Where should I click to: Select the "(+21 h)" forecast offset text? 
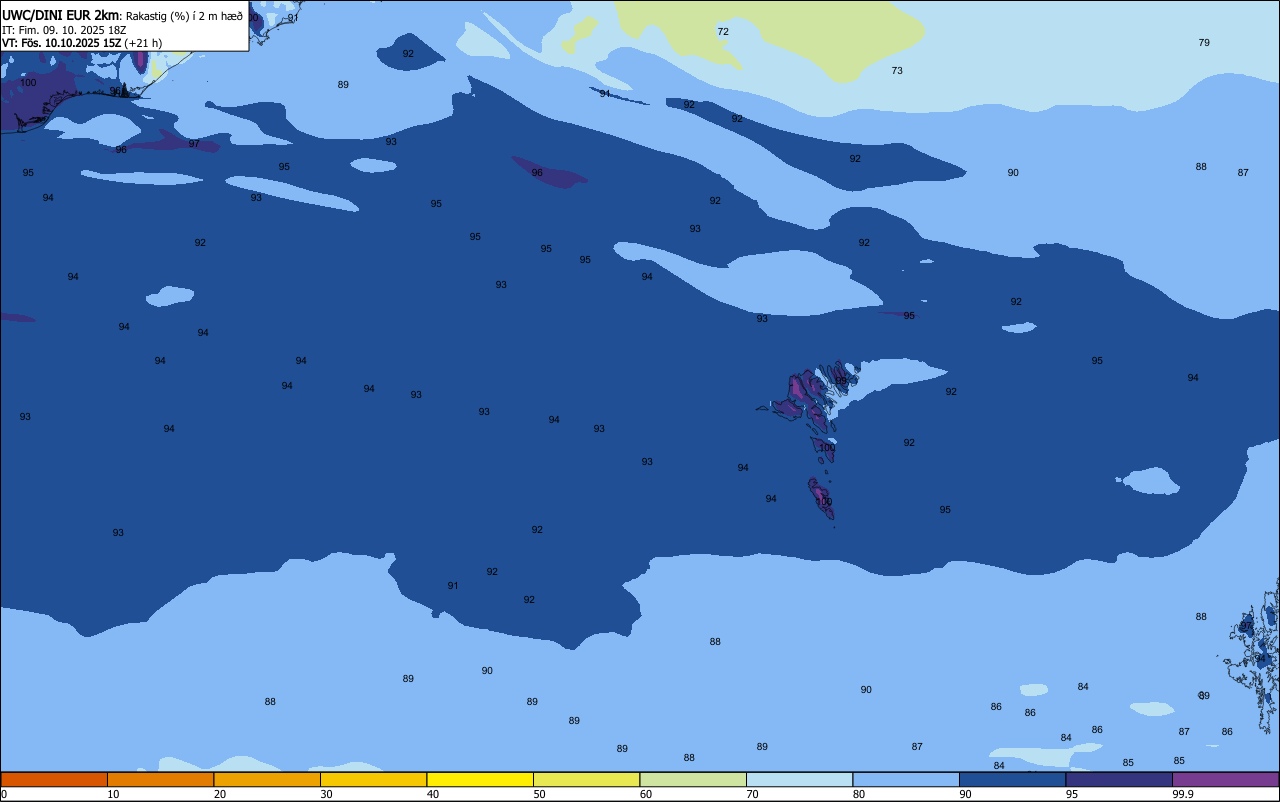click(x=143, y=43)
